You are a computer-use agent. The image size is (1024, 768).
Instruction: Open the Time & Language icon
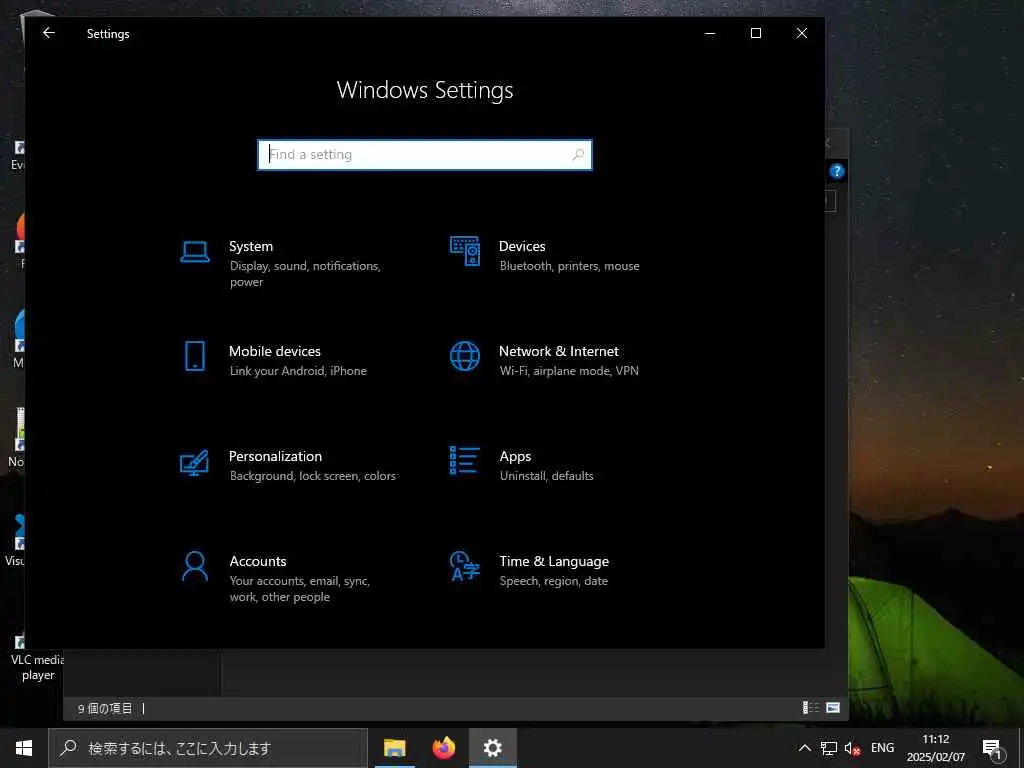(x=465, y=566)
